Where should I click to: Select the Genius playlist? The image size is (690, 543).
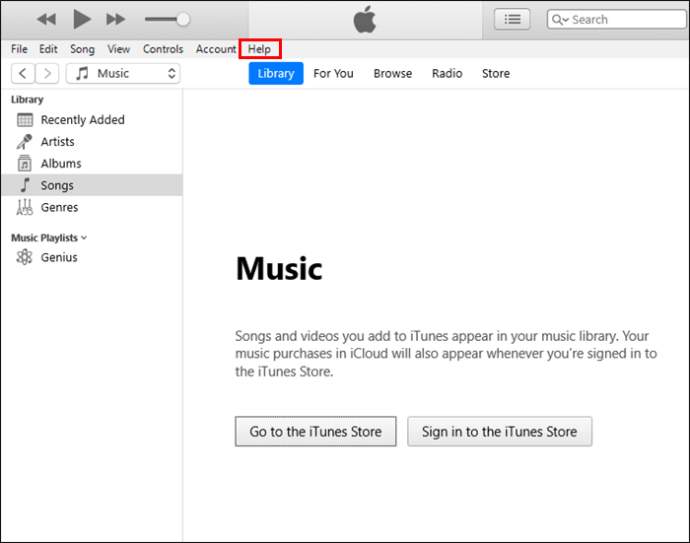coord(92,257)
